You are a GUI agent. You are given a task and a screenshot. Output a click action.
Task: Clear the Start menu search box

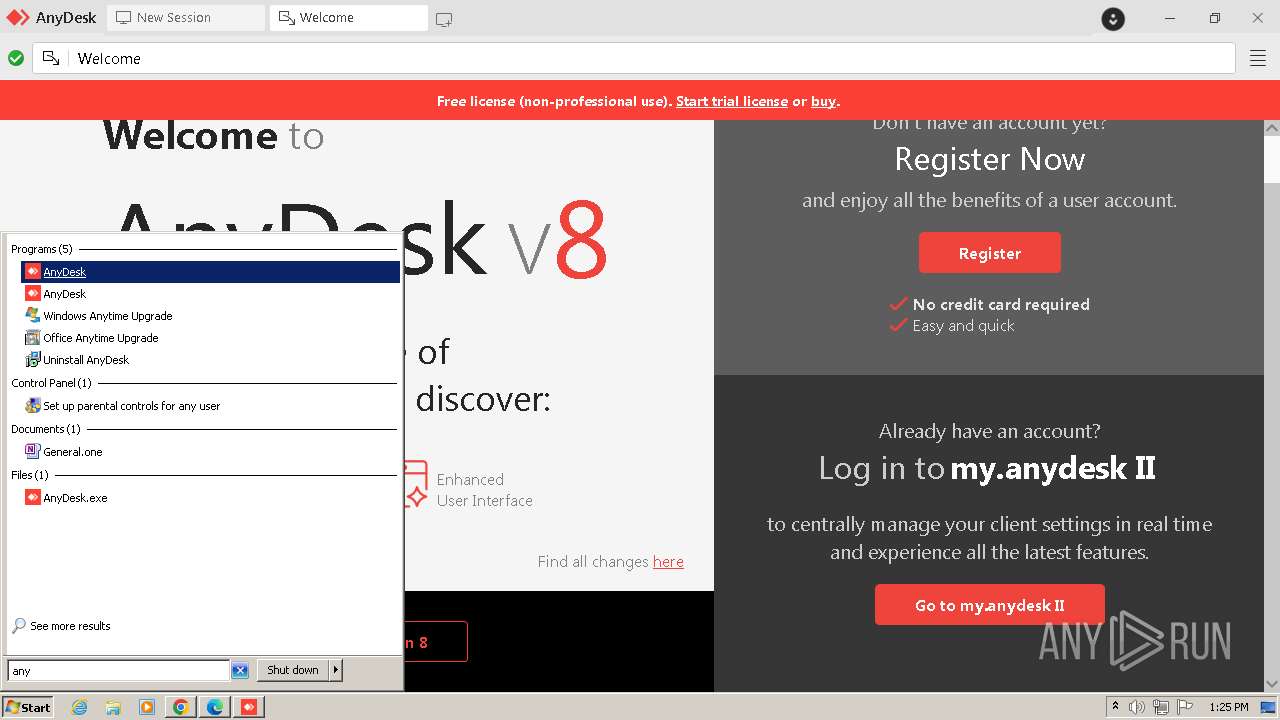(x=240, y=670)
